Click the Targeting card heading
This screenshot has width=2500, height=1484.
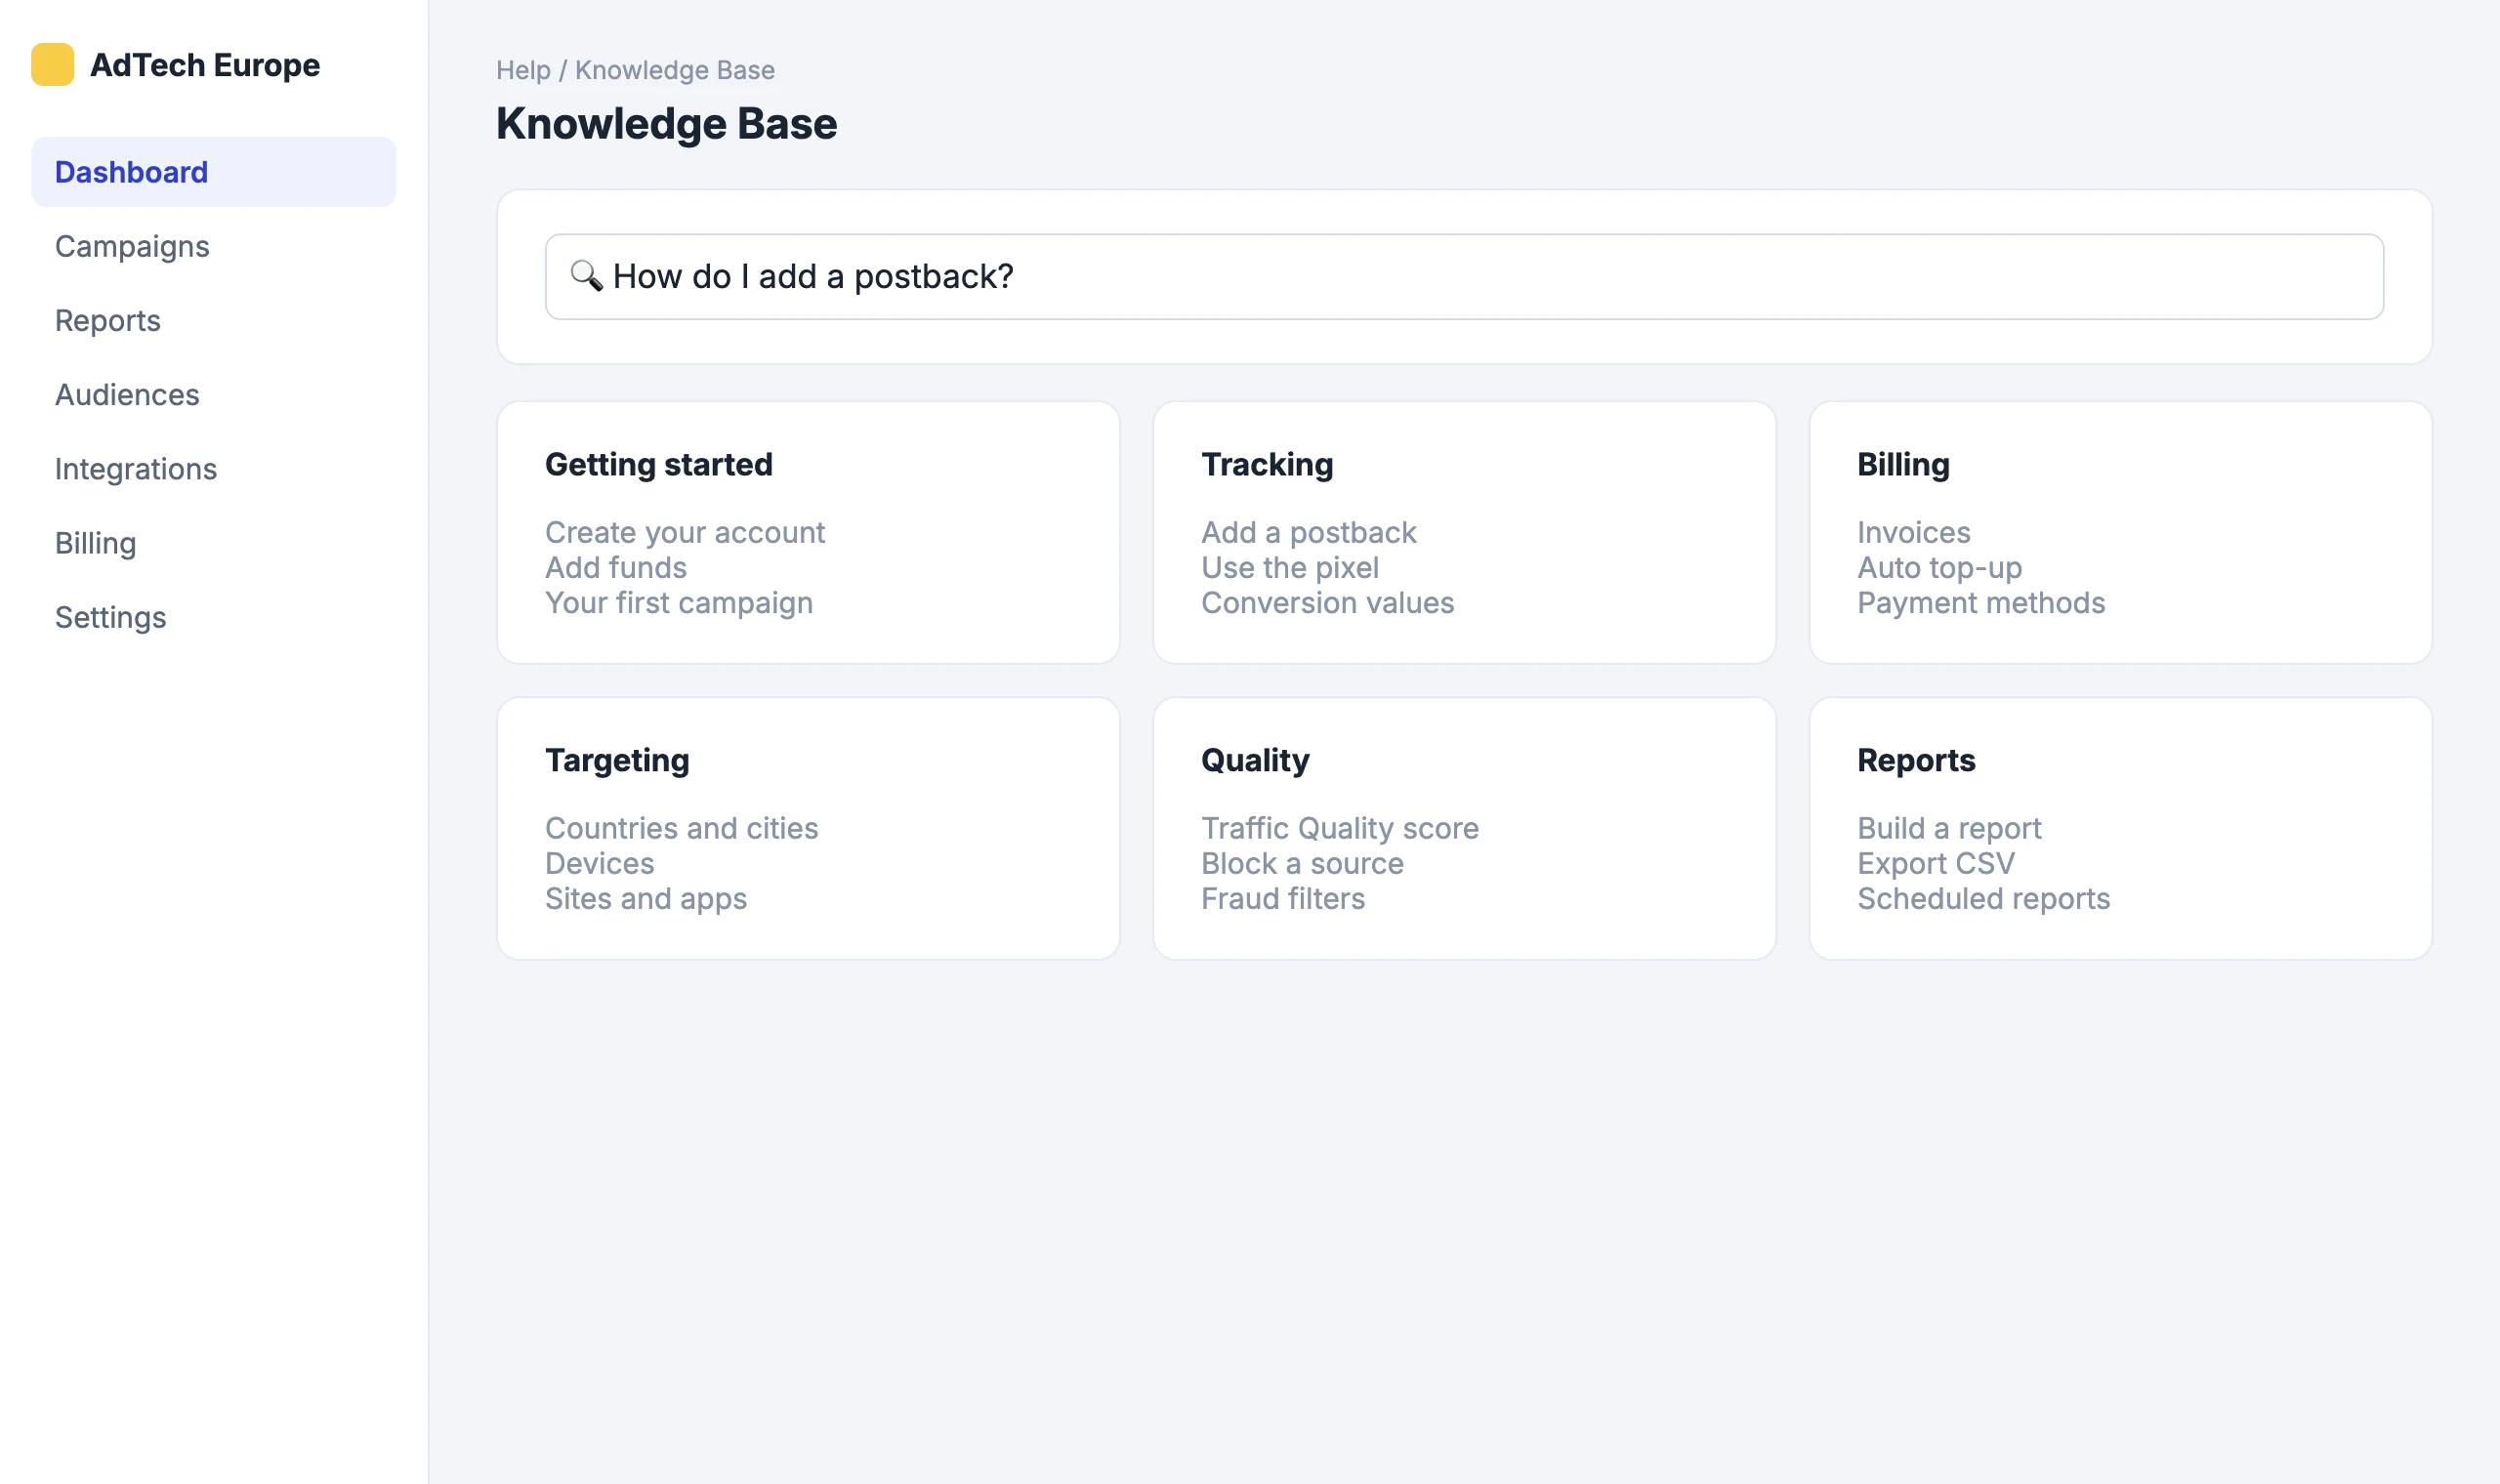coord(617,760)
